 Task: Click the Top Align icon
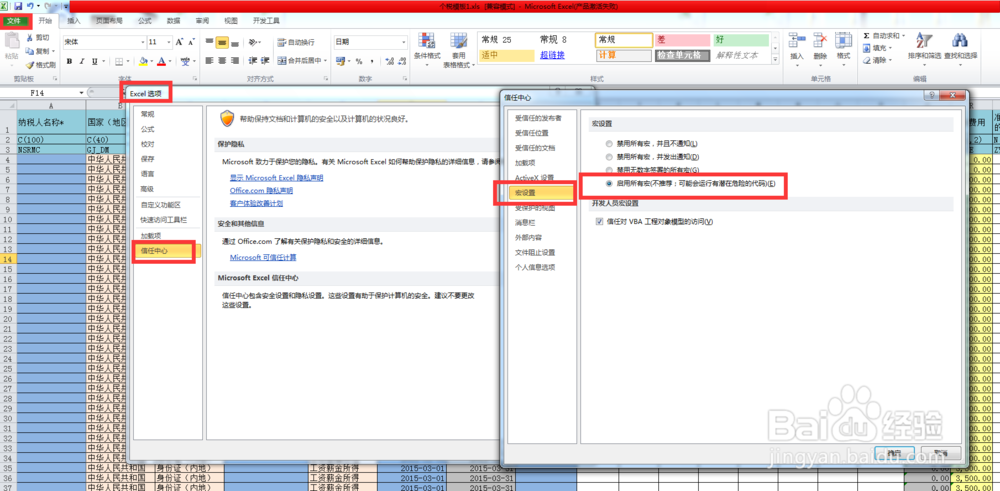(209, 43)
